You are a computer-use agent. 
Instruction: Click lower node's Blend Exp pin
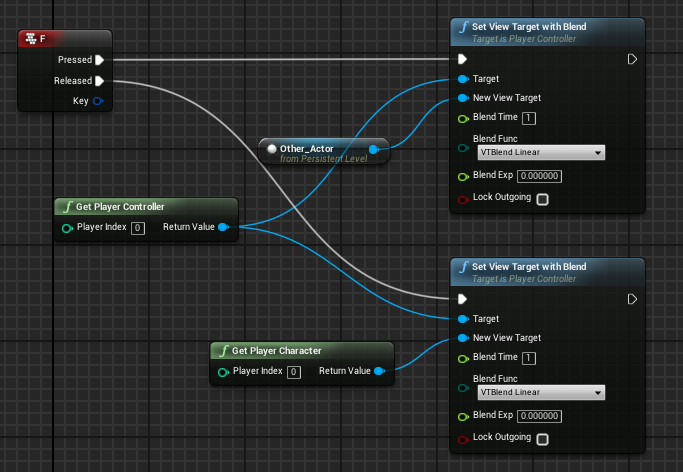463,416
